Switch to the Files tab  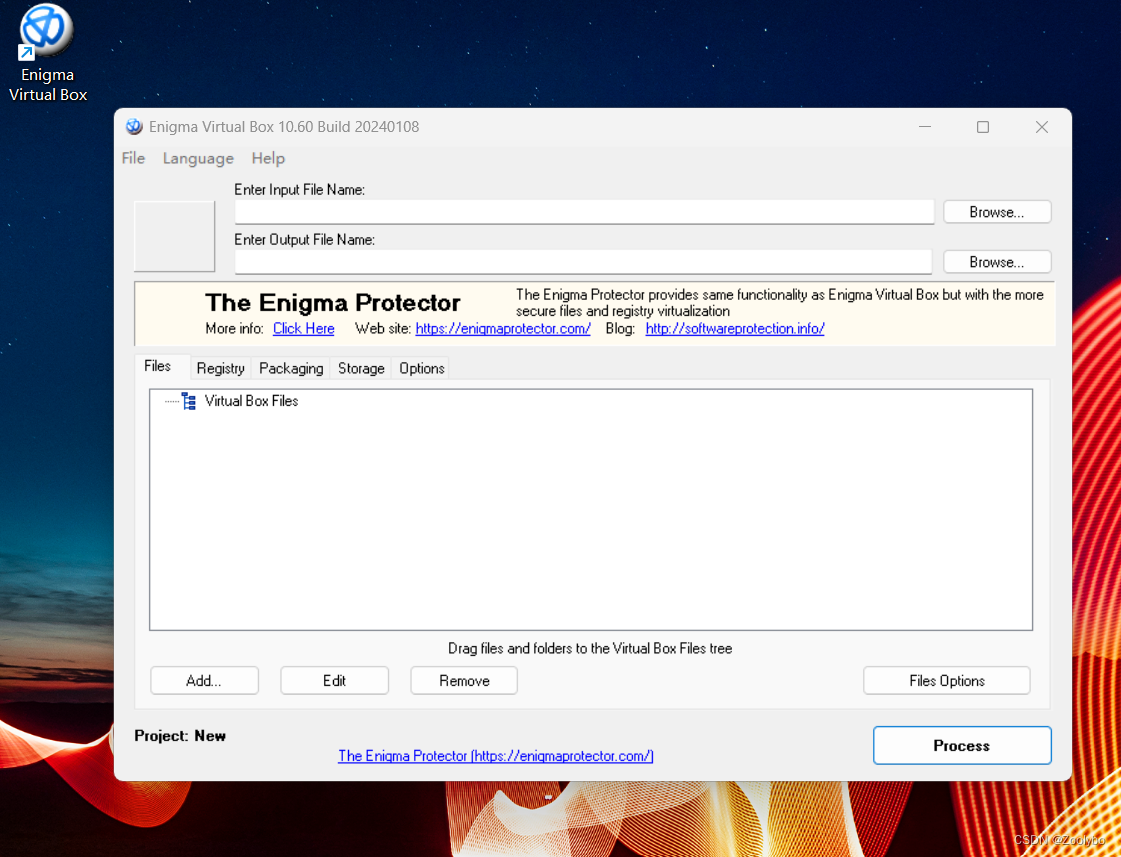point(158,366)
